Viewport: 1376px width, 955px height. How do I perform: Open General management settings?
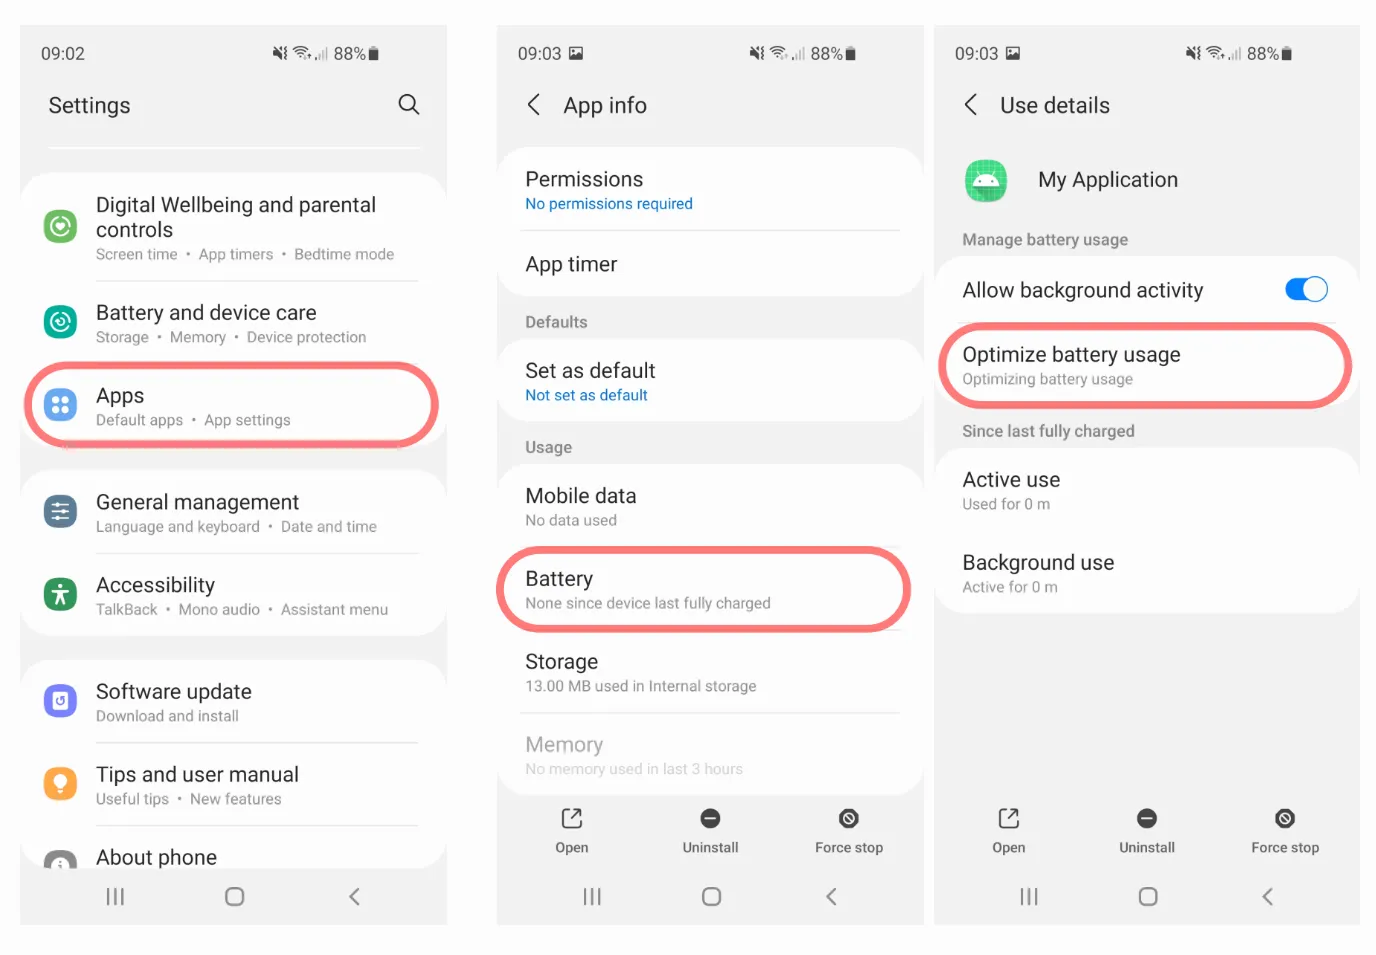232,512
